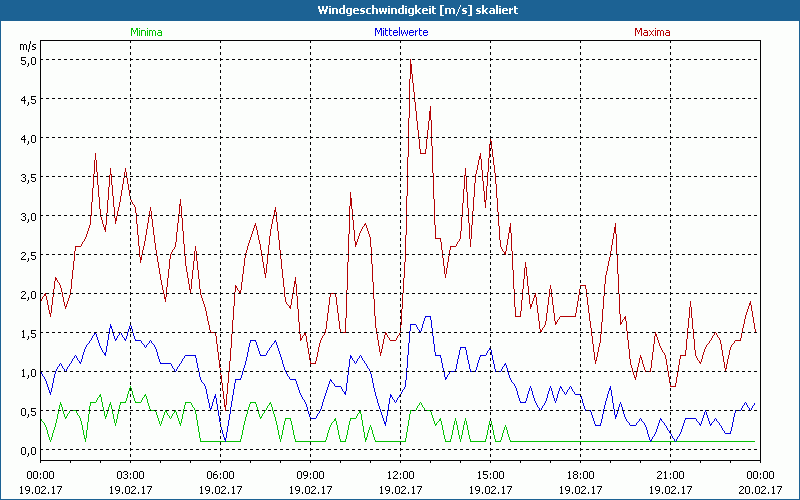Select the 12:00 time axis label
Screen dimensions: 800x500
400,475
